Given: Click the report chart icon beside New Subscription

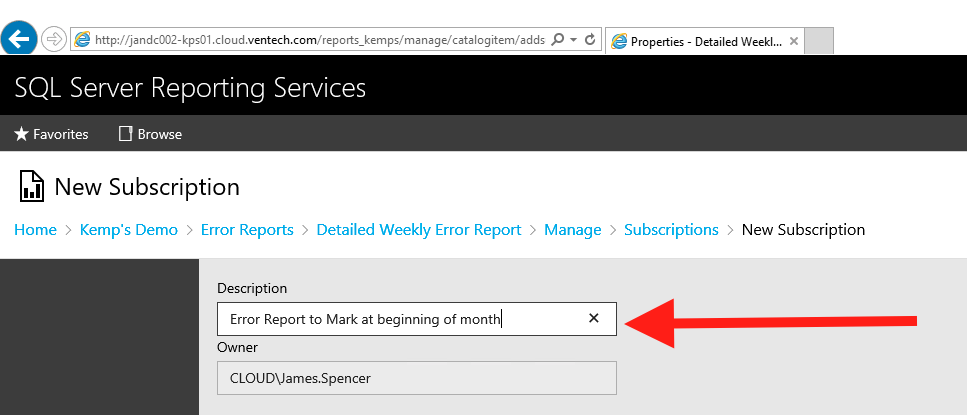Looking at the screenshot, I should pos(30,186).
